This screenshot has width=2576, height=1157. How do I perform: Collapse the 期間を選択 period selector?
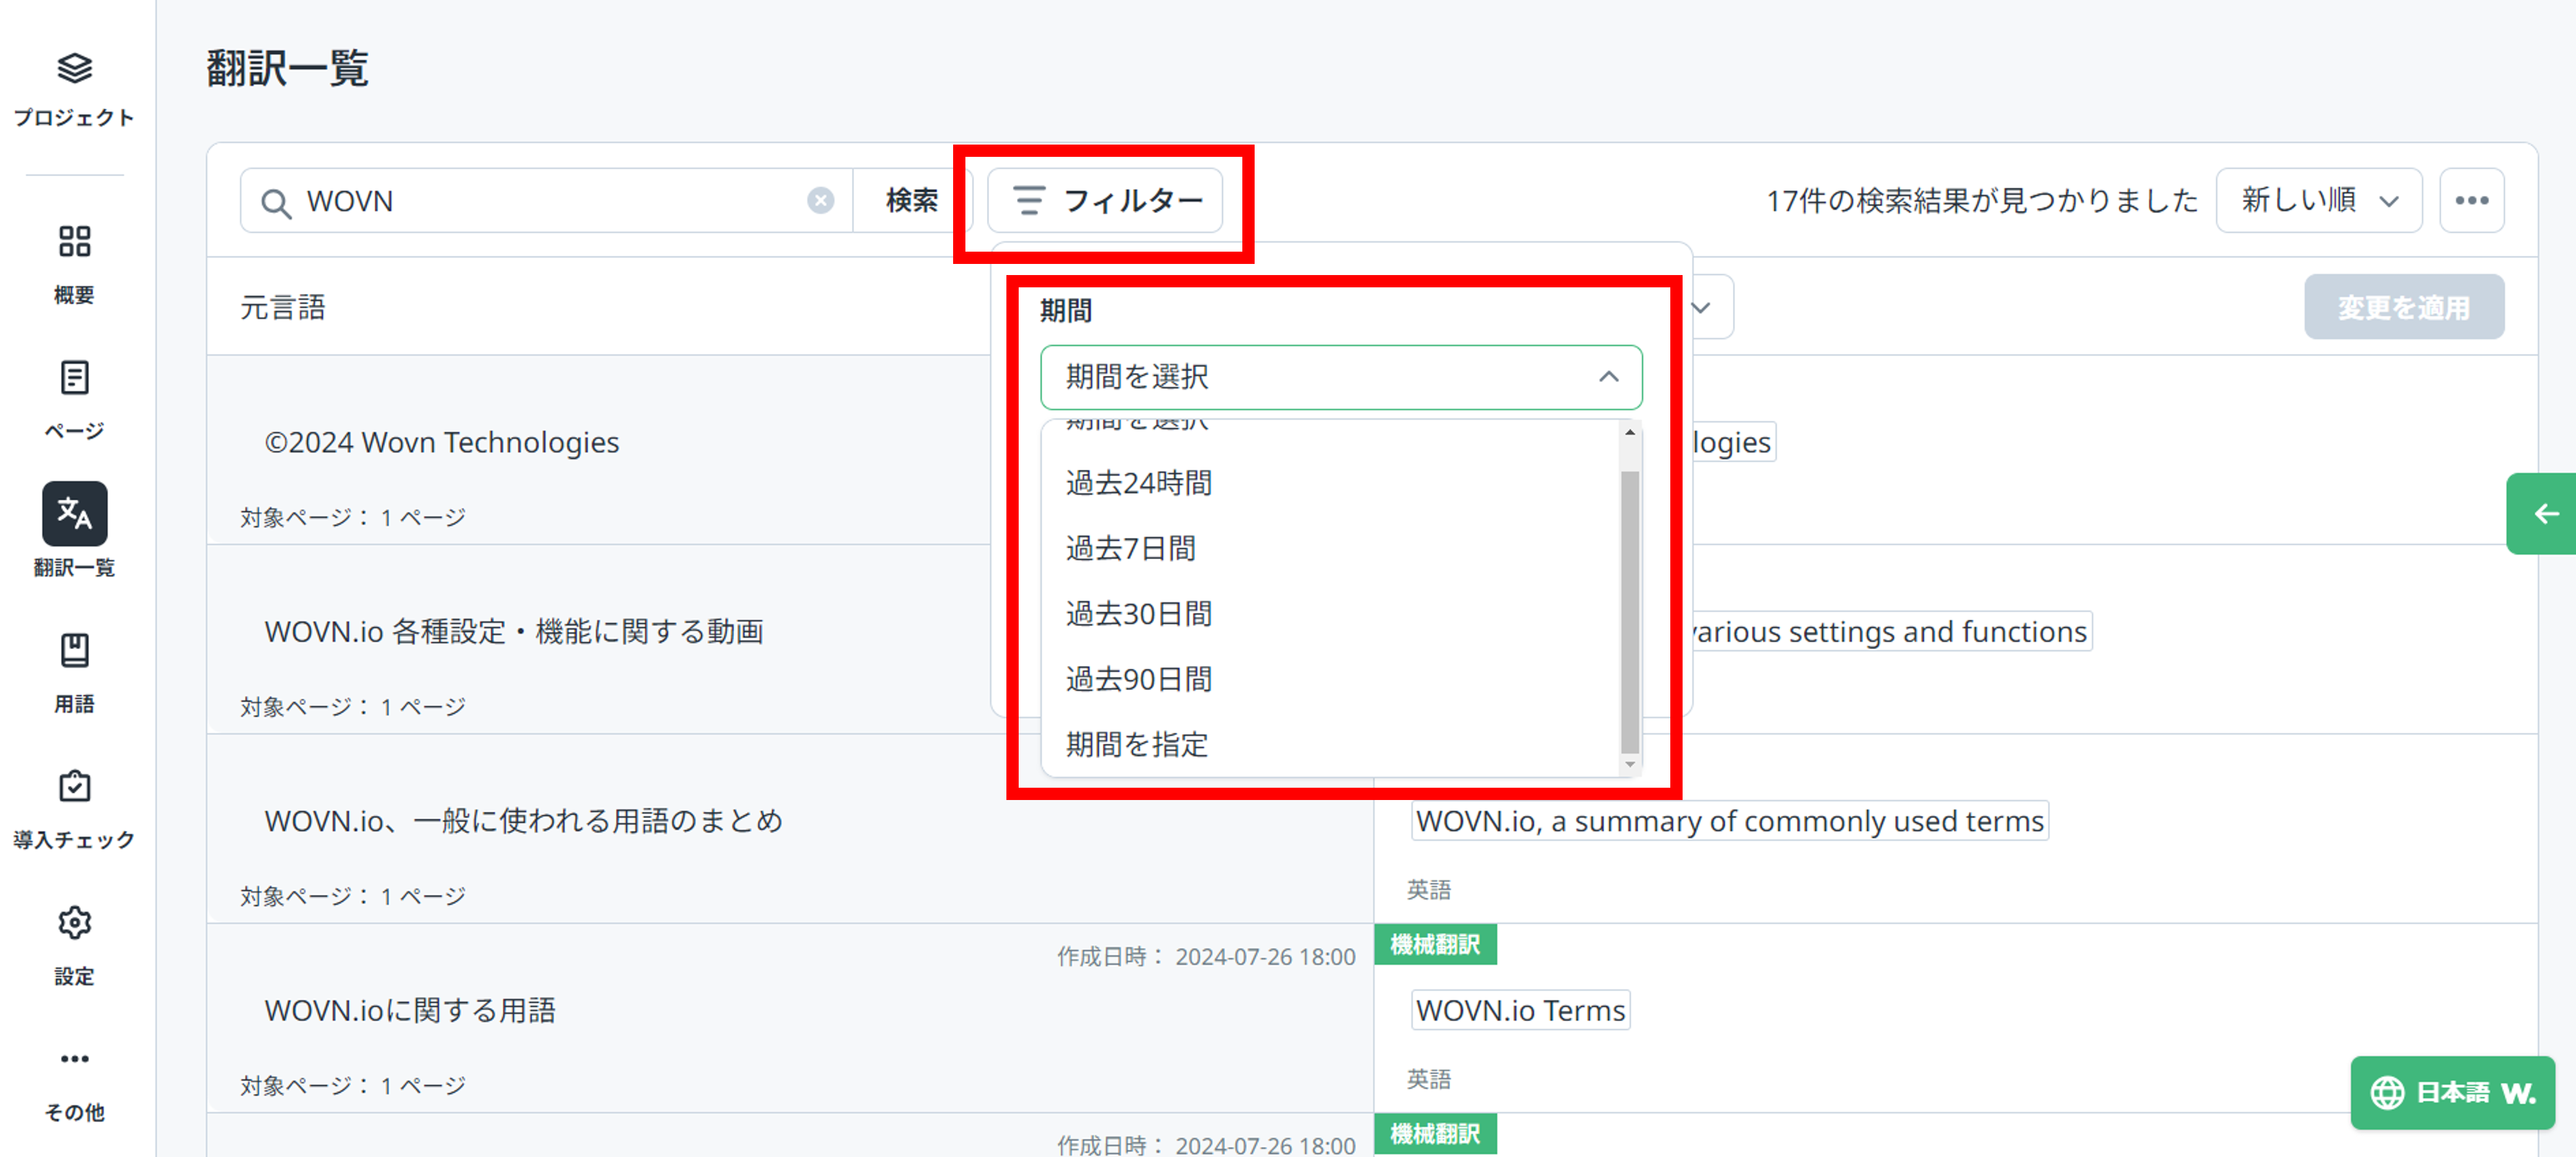[1608, 377]
